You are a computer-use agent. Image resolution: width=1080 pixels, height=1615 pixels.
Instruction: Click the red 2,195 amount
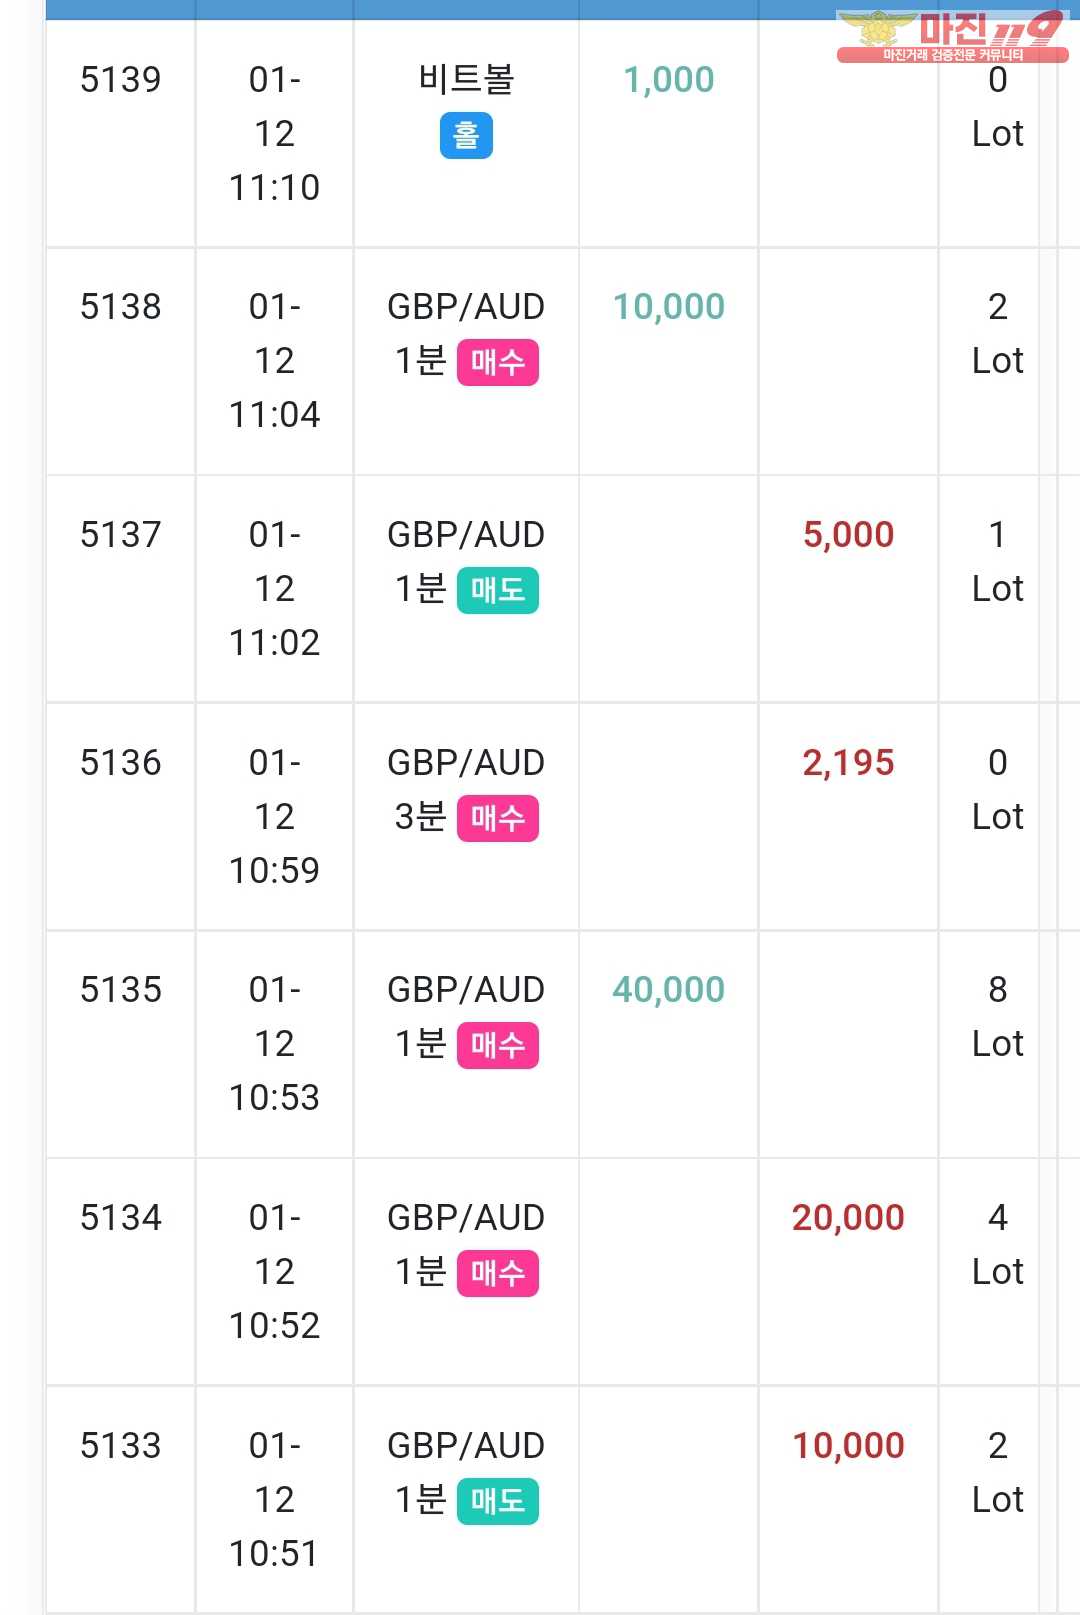(x=848, y=763)
